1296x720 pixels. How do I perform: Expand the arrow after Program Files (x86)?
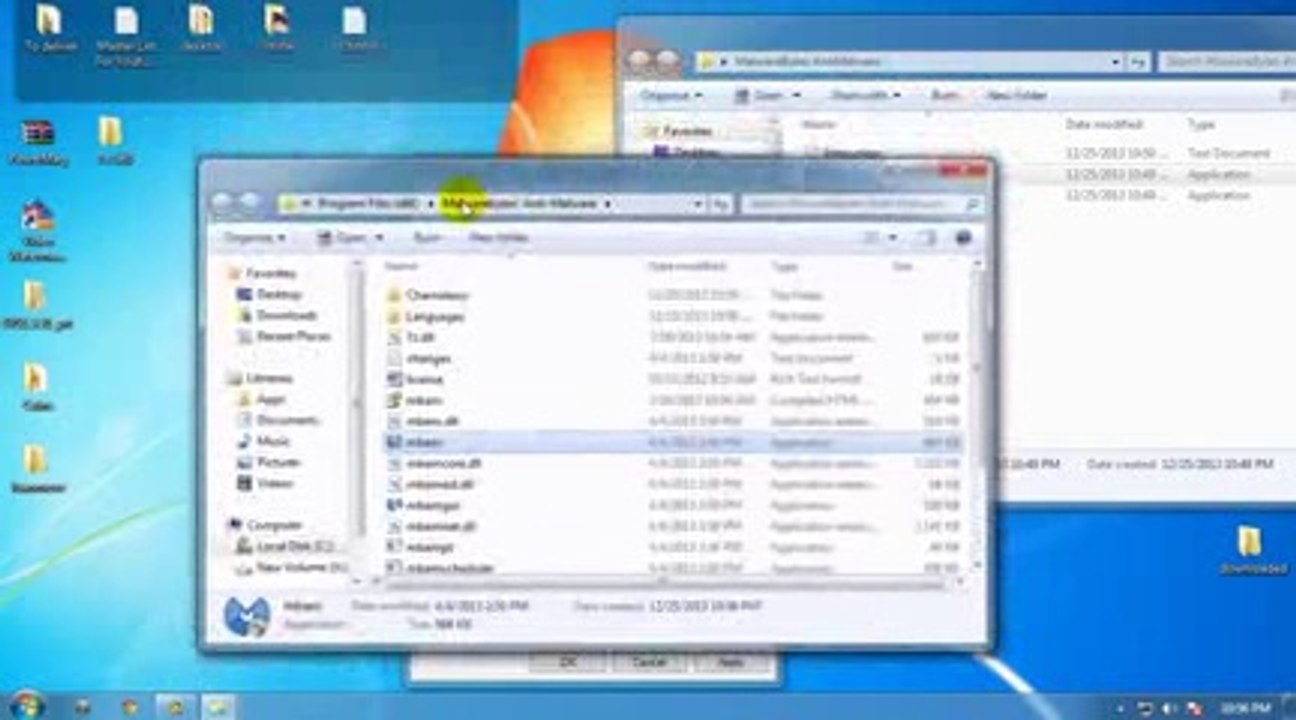click(x=430, y=204)
